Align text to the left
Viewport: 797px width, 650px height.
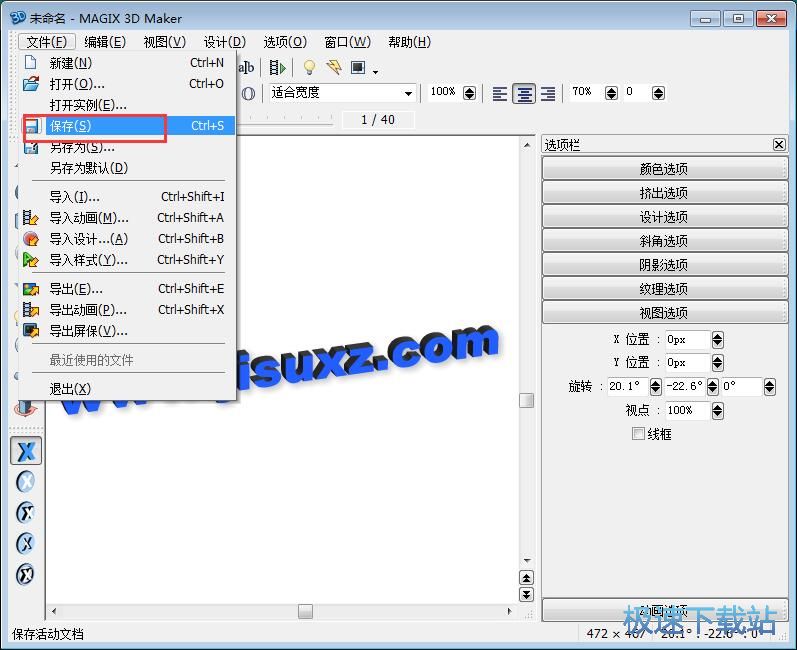(x=500, y=94)
